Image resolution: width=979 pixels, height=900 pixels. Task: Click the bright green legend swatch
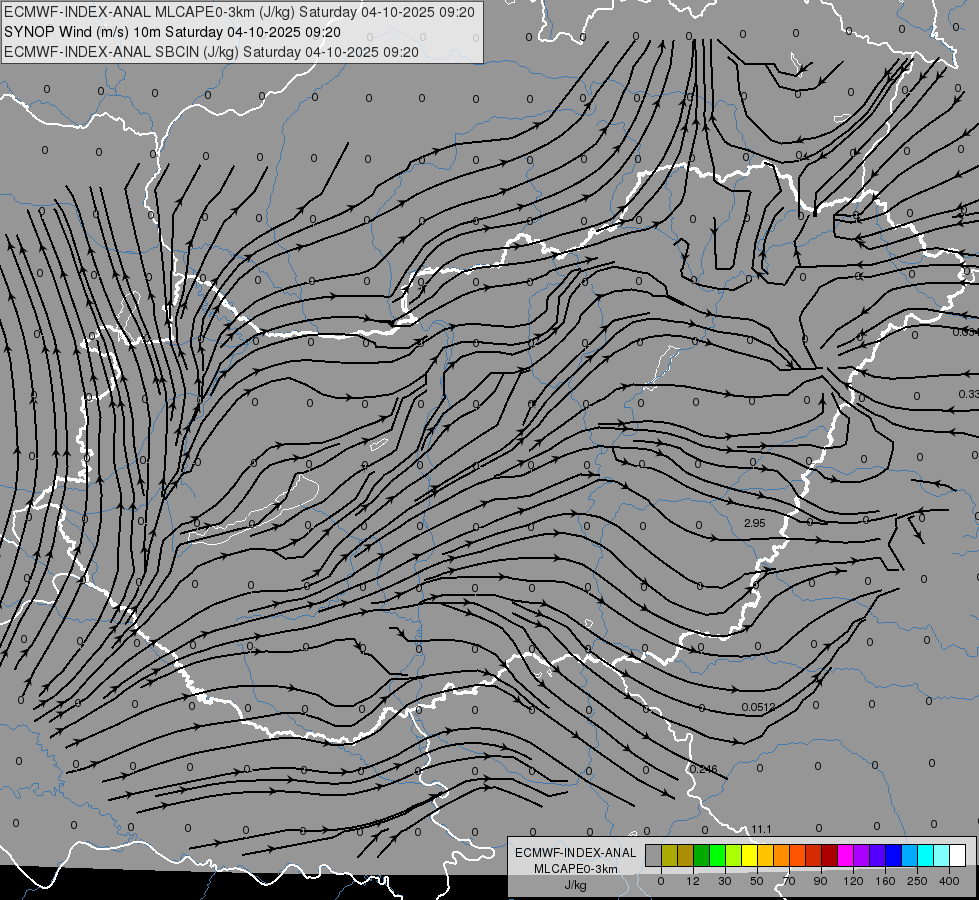(717, 855)
